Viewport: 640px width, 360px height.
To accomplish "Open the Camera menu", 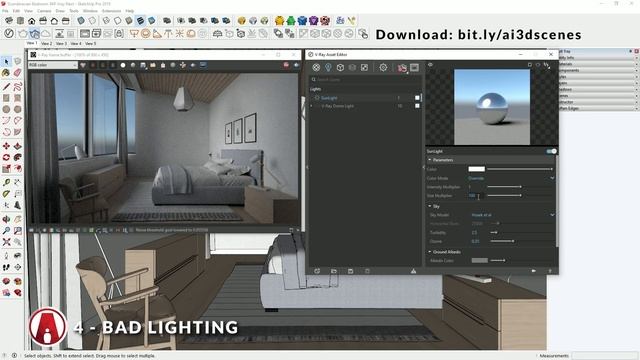I will tap(44, 11).
